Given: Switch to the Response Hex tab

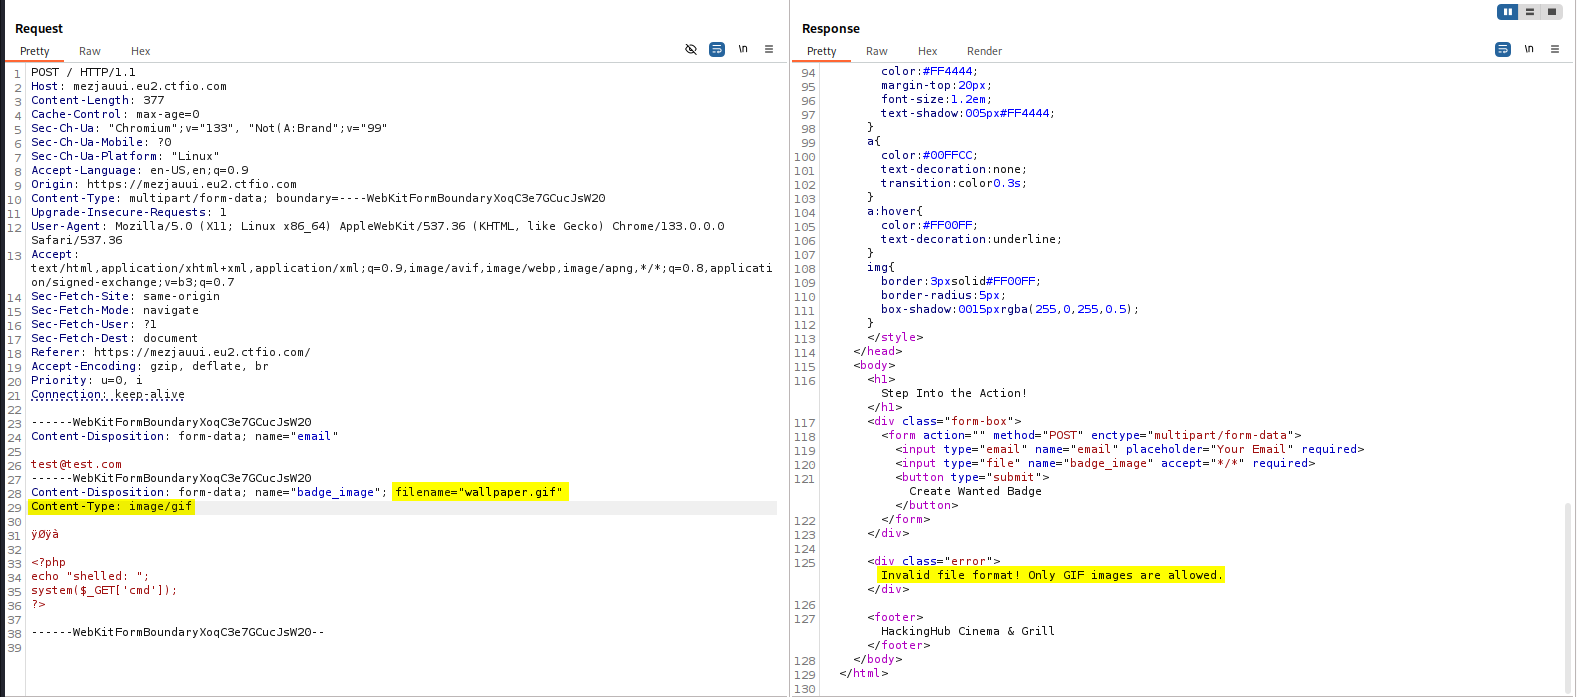Looking at the screenshot, I should pos(928,51).
